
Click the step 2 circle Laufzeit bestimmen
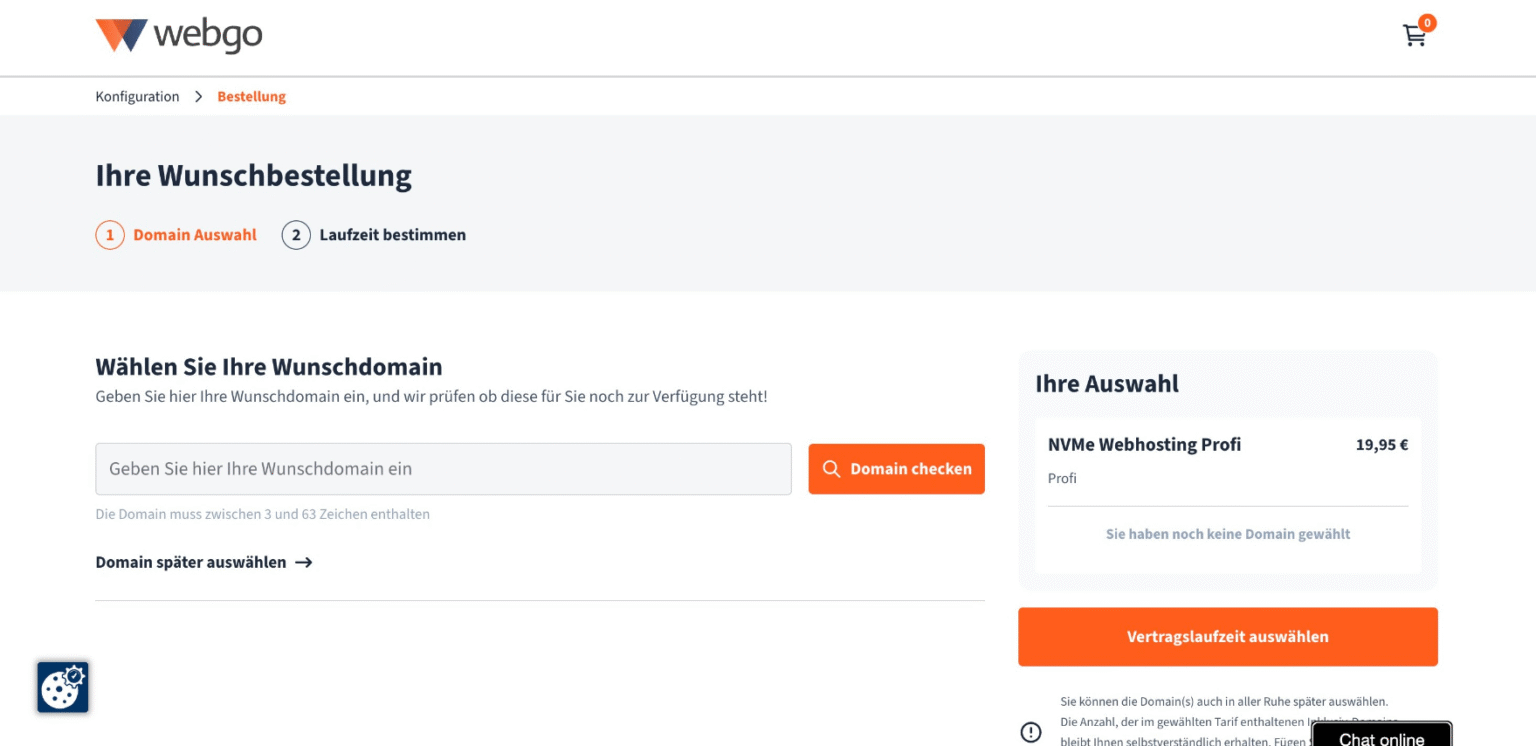pos(296,234)
